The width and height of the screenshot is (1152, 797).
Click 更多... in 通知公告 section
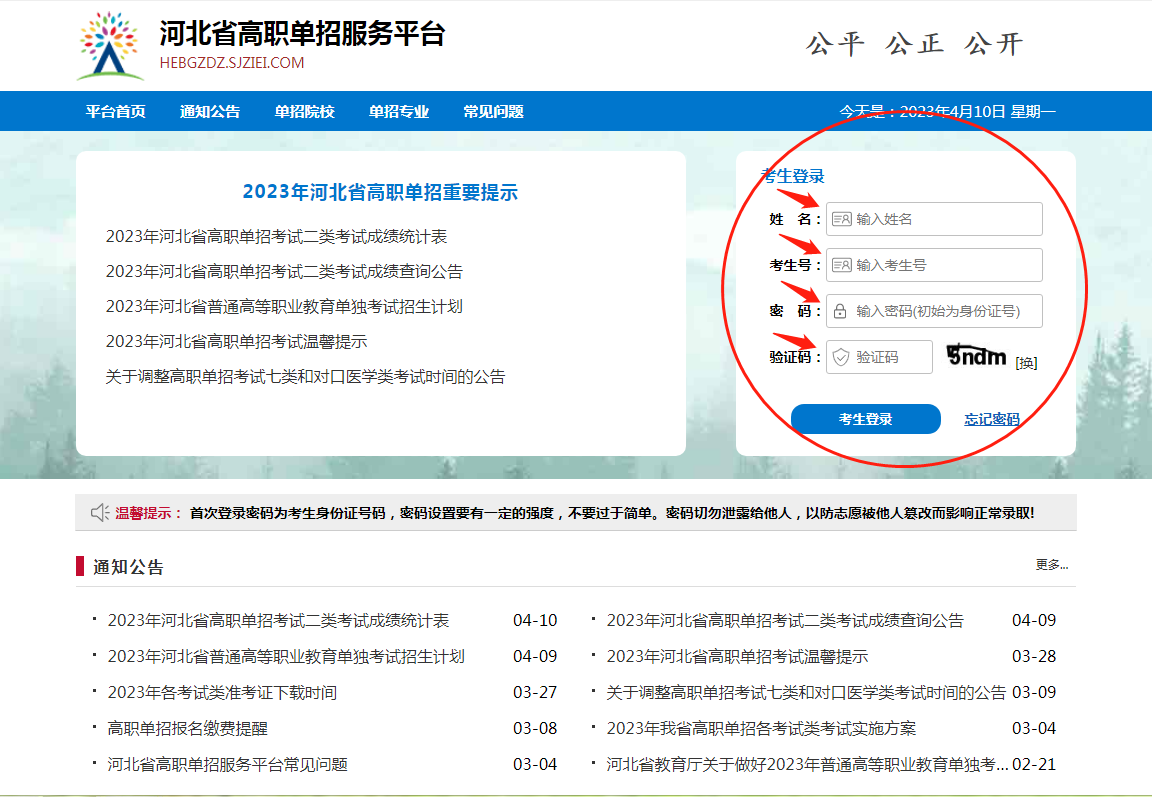(x=1051, y=565)
